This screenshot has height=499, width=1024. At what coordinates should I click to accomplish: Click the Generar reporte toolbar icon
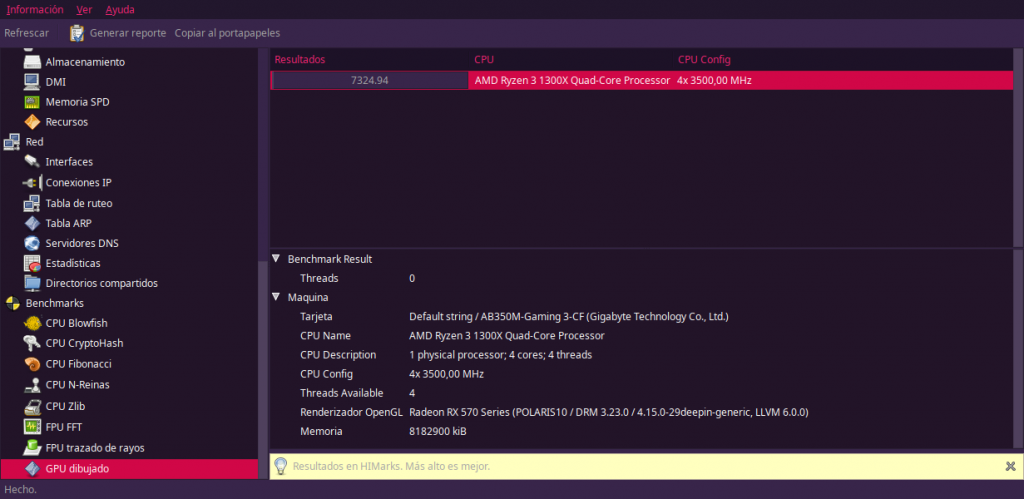[x=77, y=33]
